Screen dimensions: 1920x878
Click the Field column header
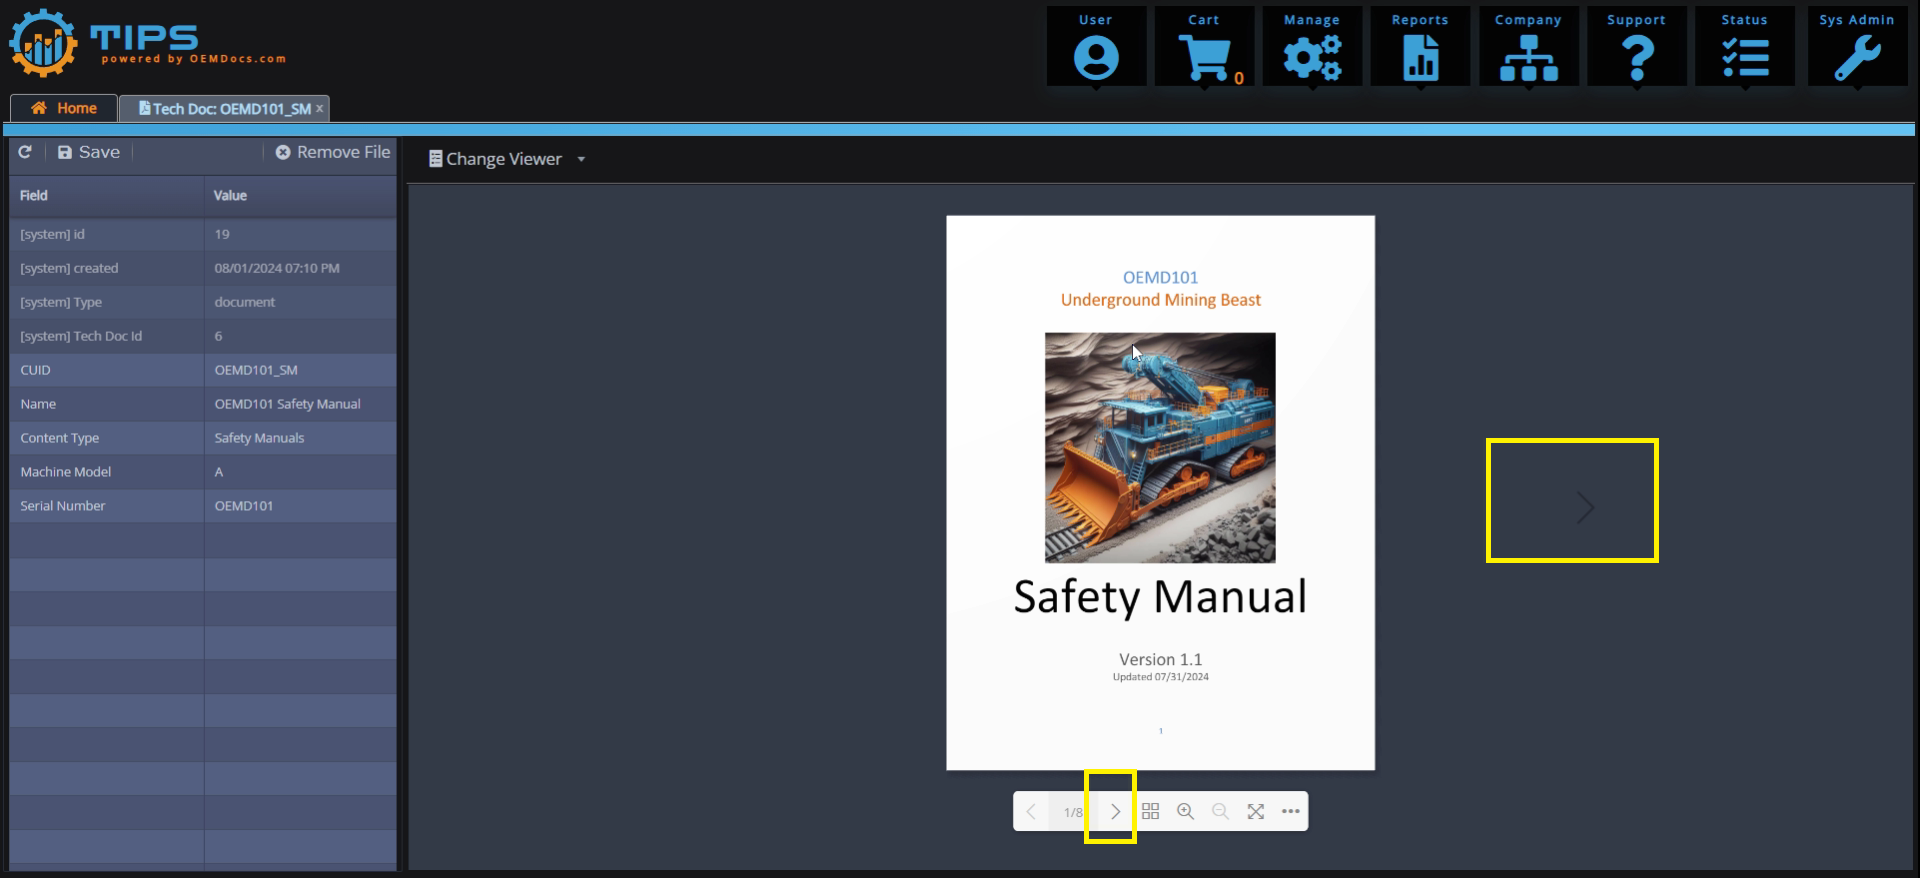click(106, 196)
